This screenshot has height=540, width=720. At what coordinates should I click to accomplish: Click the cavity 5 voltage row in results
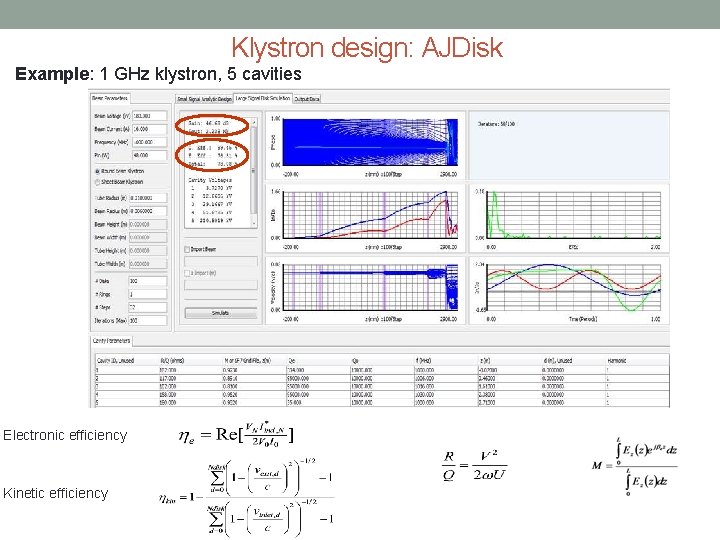[x=212, y=221]
